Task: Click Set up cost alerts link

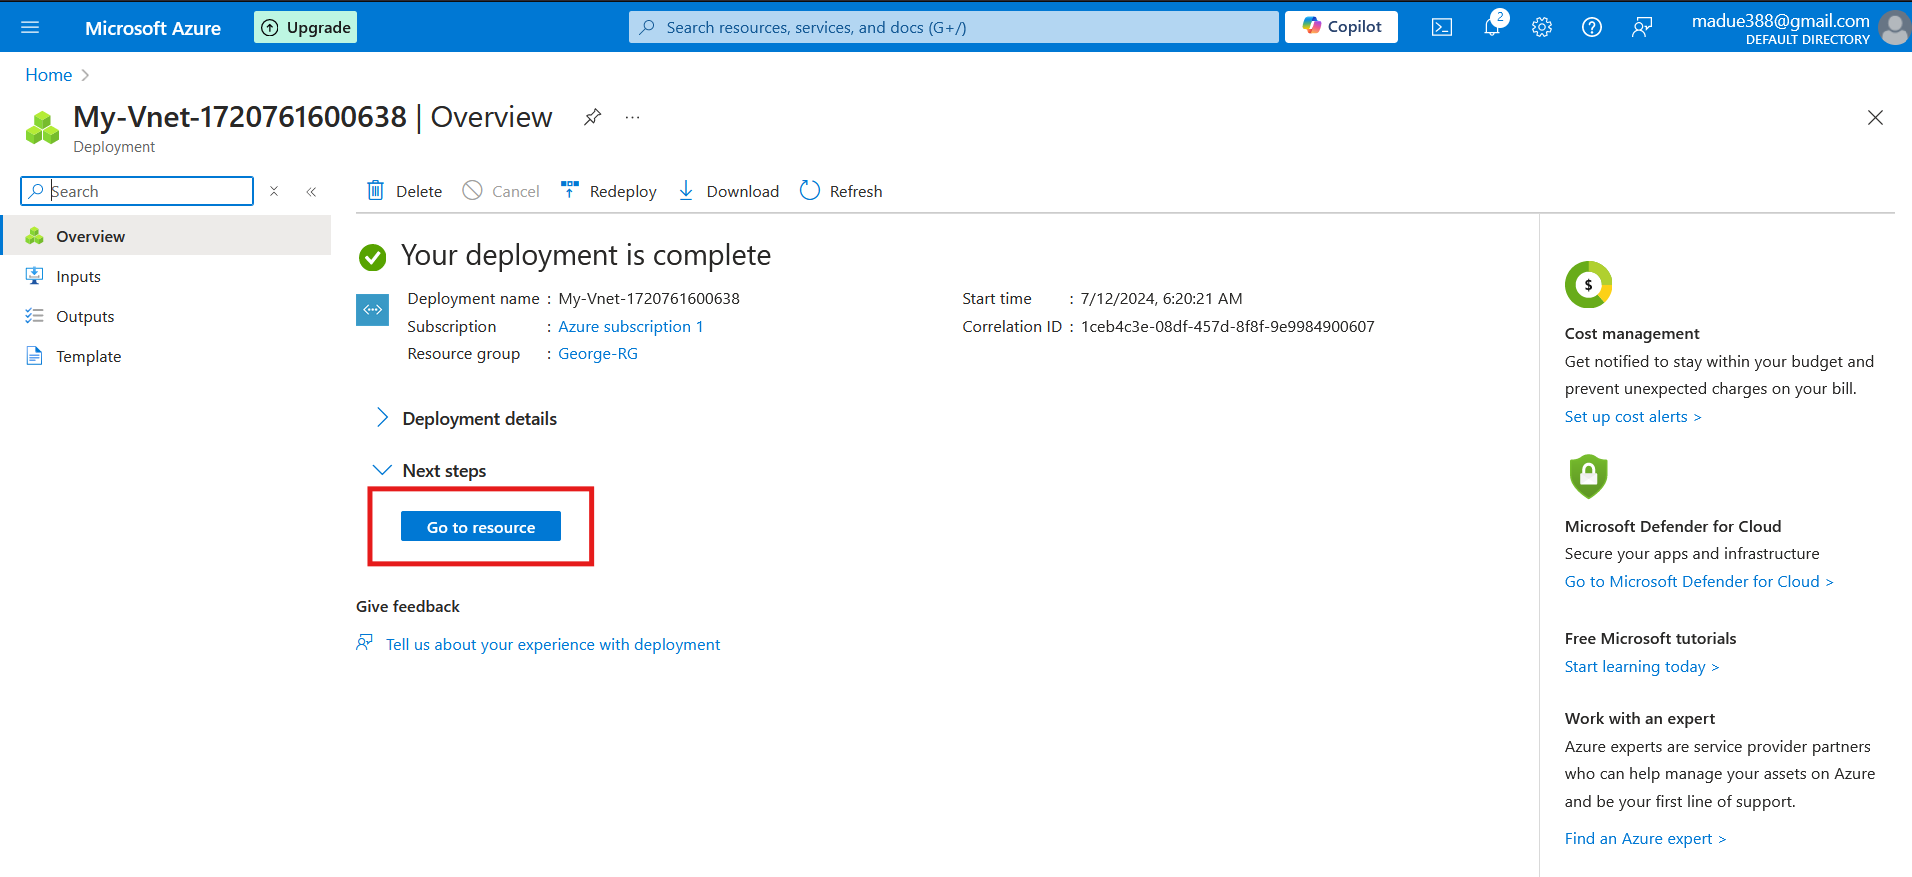Action: [x=1633, y=416]
